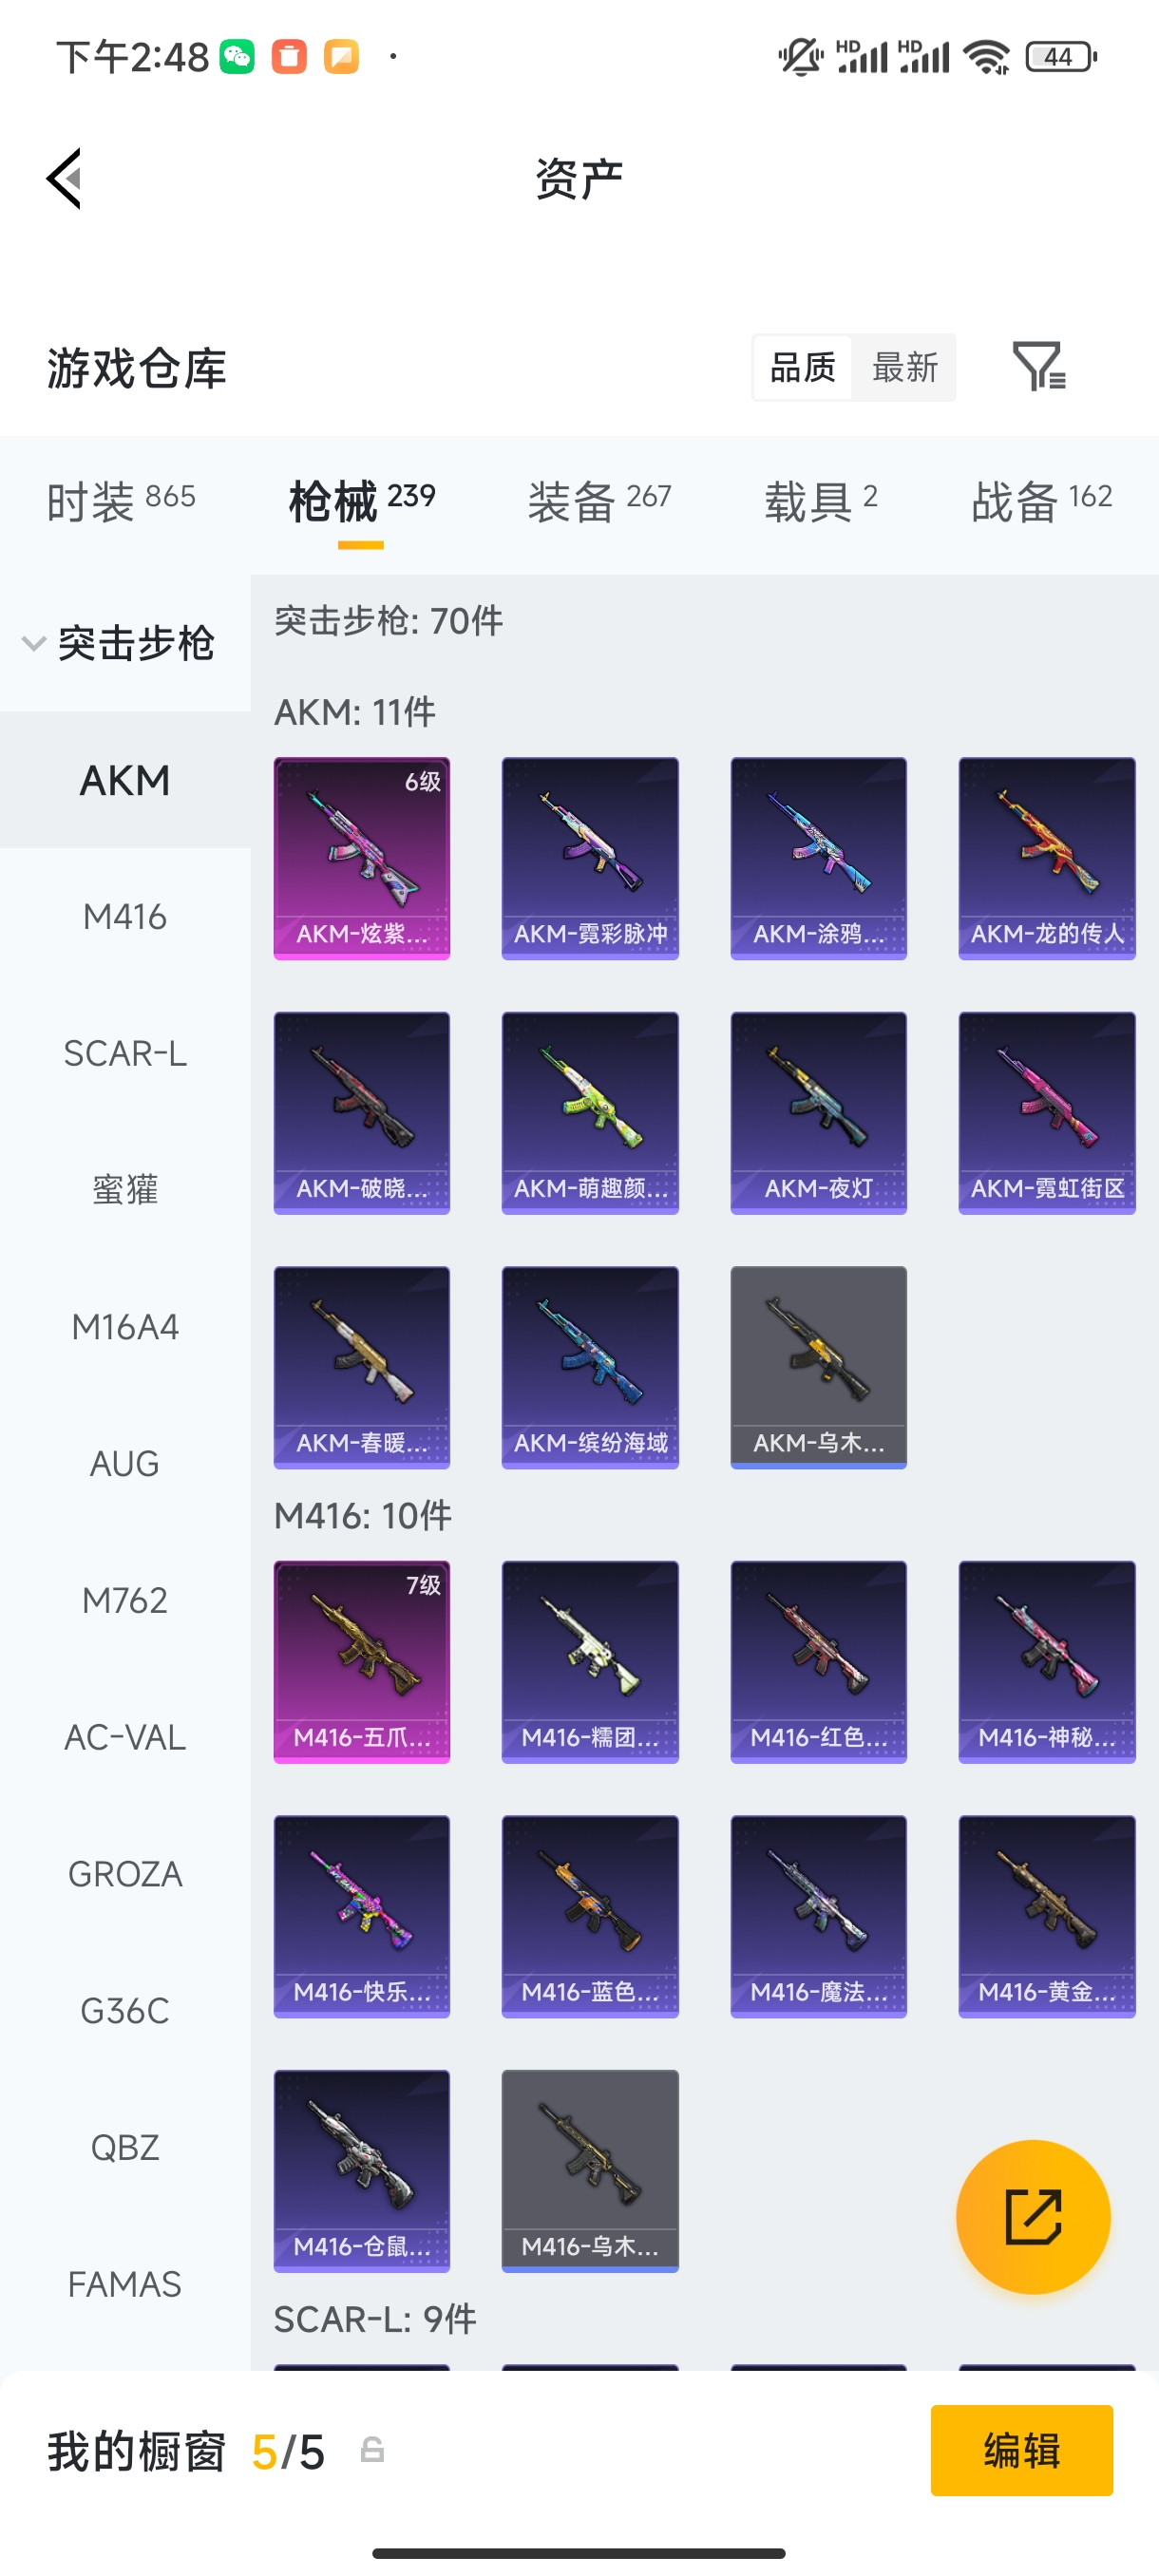This screenshot has width=1159, height=2576.
Task: Switch to the 时装 865 tab
Action: click(121, 500)
